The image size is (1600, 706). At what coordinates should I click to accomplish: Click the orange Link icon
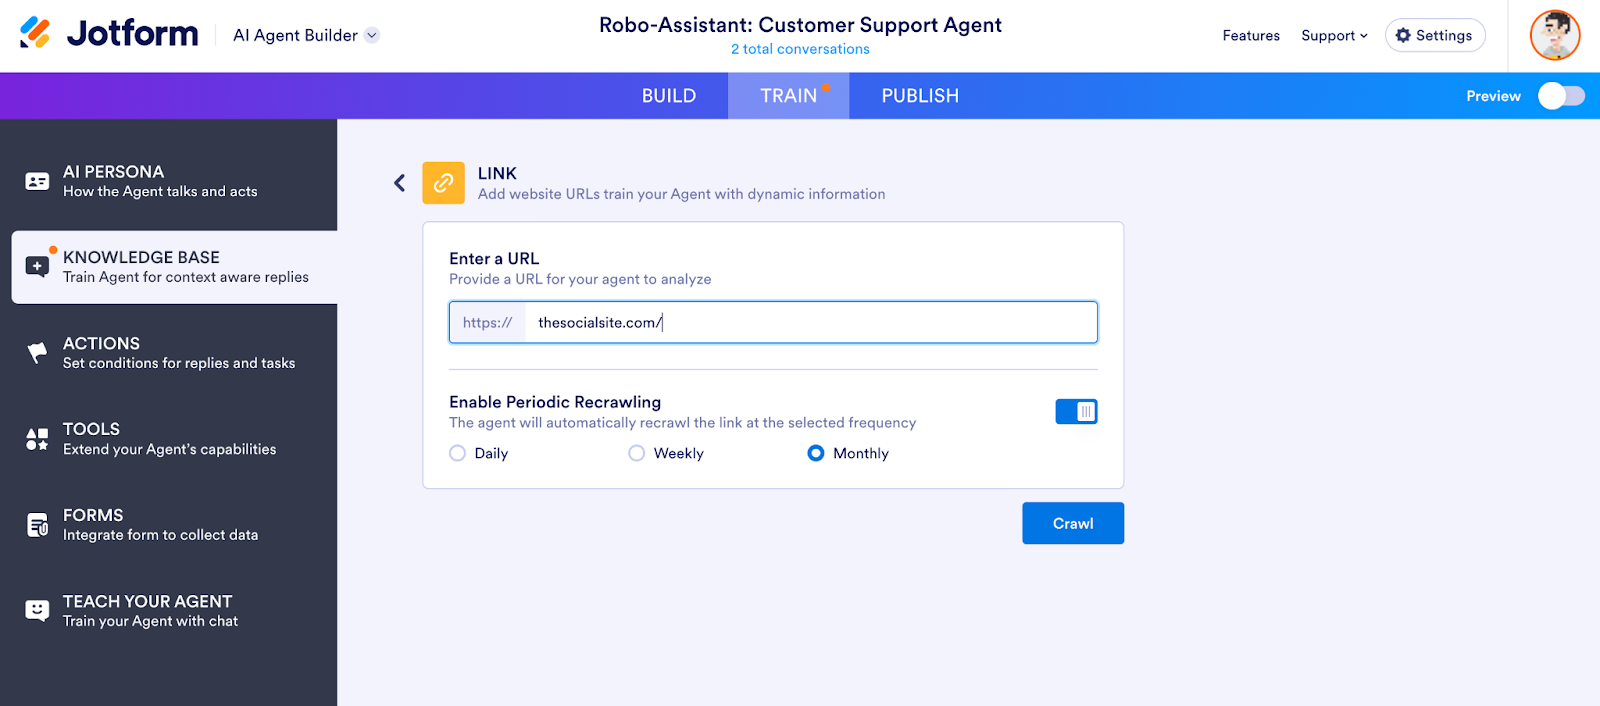443,183
